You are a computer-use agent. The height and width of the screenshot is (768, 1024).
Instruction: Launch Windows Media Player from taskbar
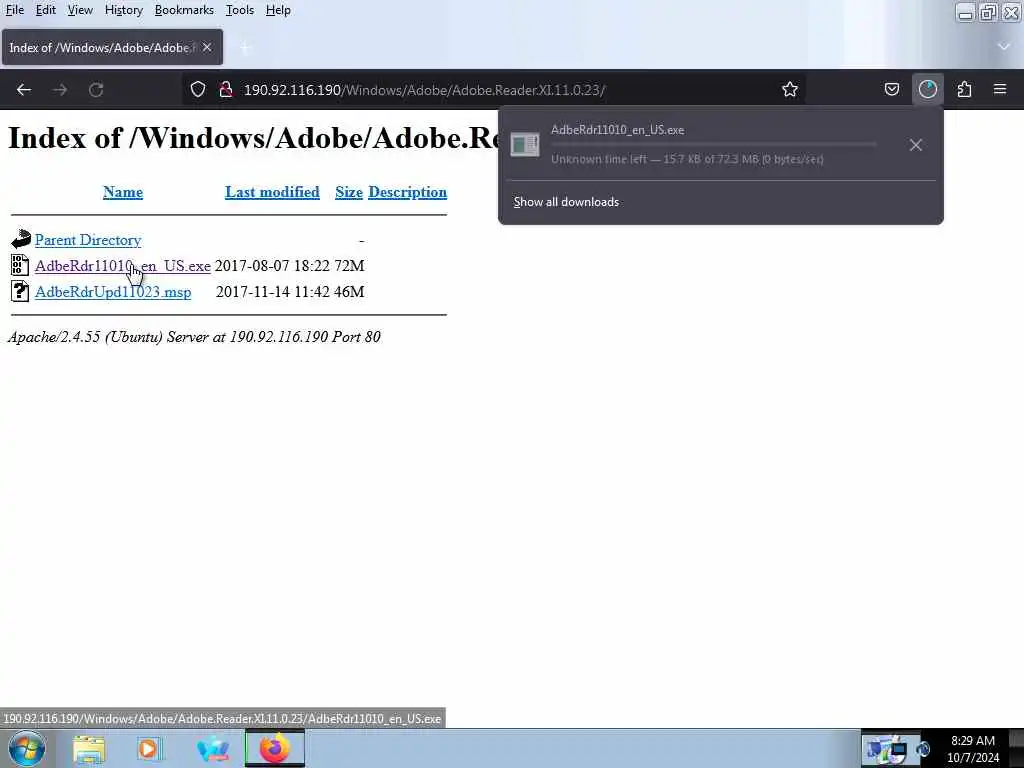150,749
